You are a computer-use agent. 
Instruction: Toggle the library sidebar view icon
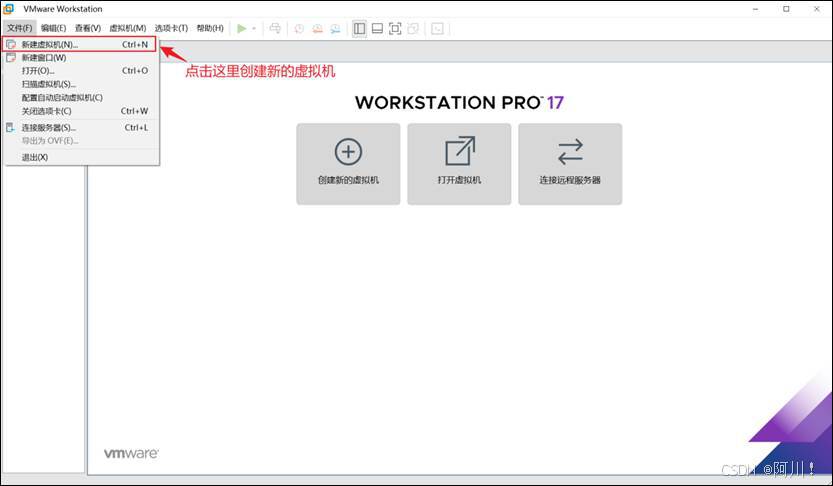[x=359, y=29]
